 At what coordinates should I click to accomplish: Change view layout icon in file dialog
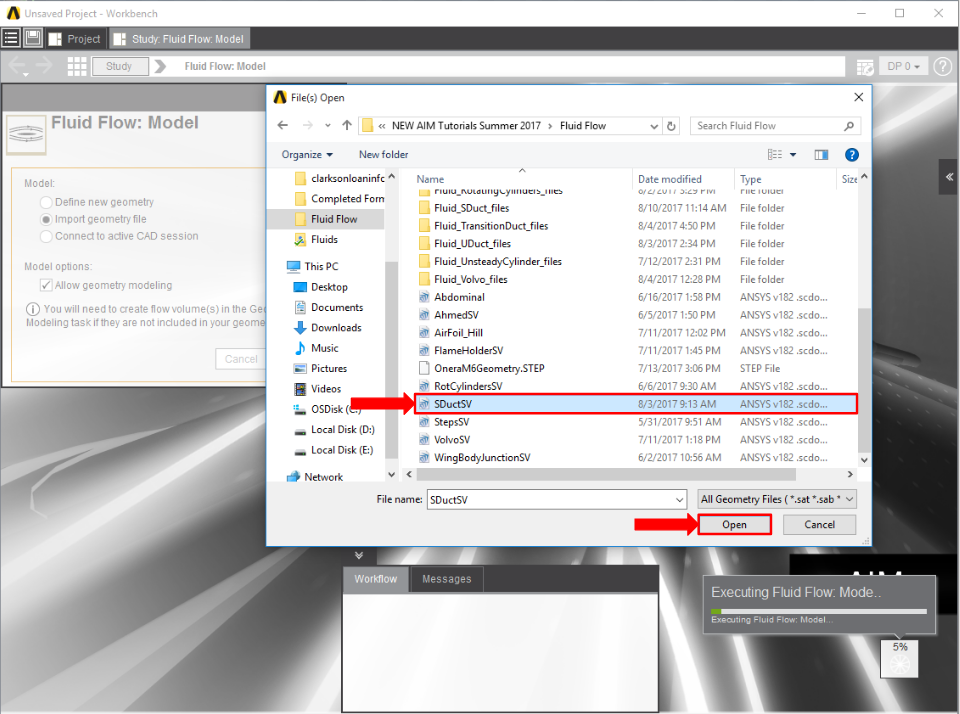(774, 154)
